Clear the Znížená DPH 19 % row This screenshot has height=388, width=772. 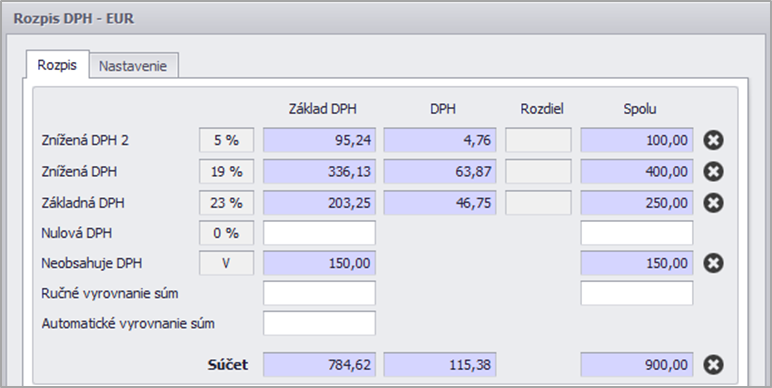click(713, 171)
